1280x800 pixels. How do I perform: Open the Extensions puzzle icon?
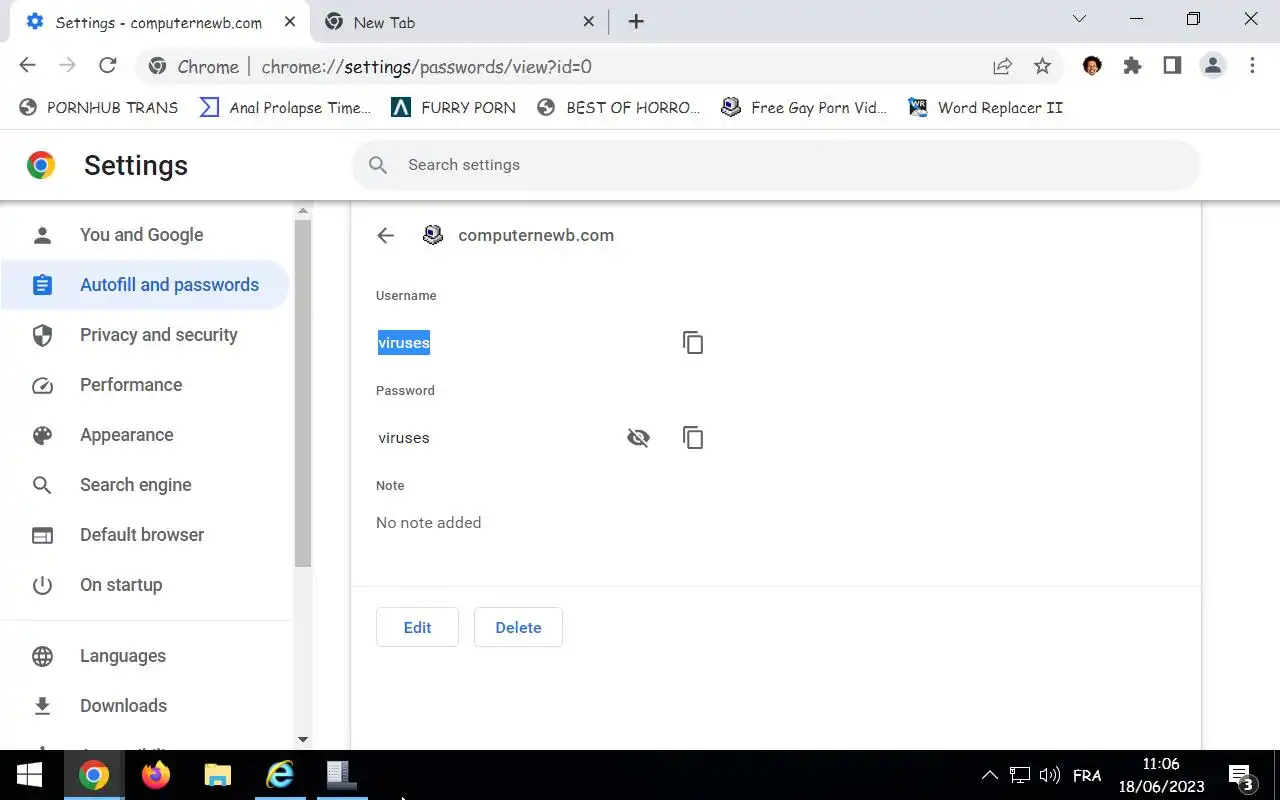[x=1132, y=66]
